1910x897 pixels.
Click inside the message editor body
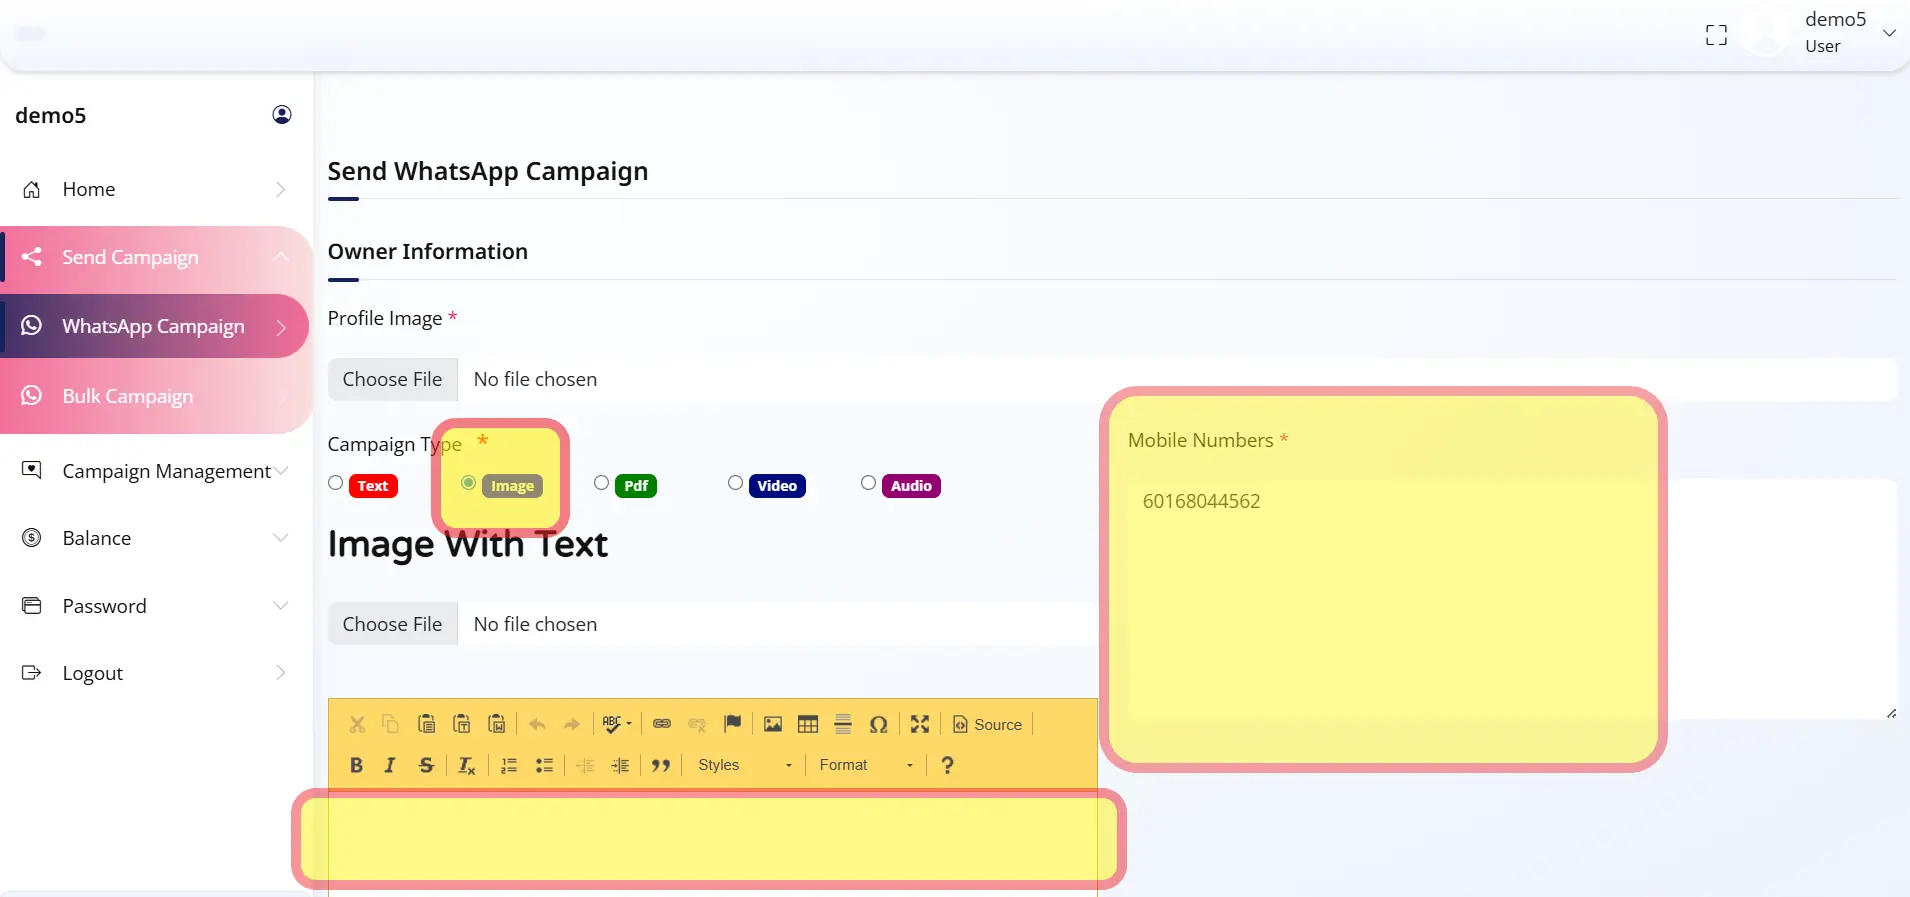[x=712, y=842]
